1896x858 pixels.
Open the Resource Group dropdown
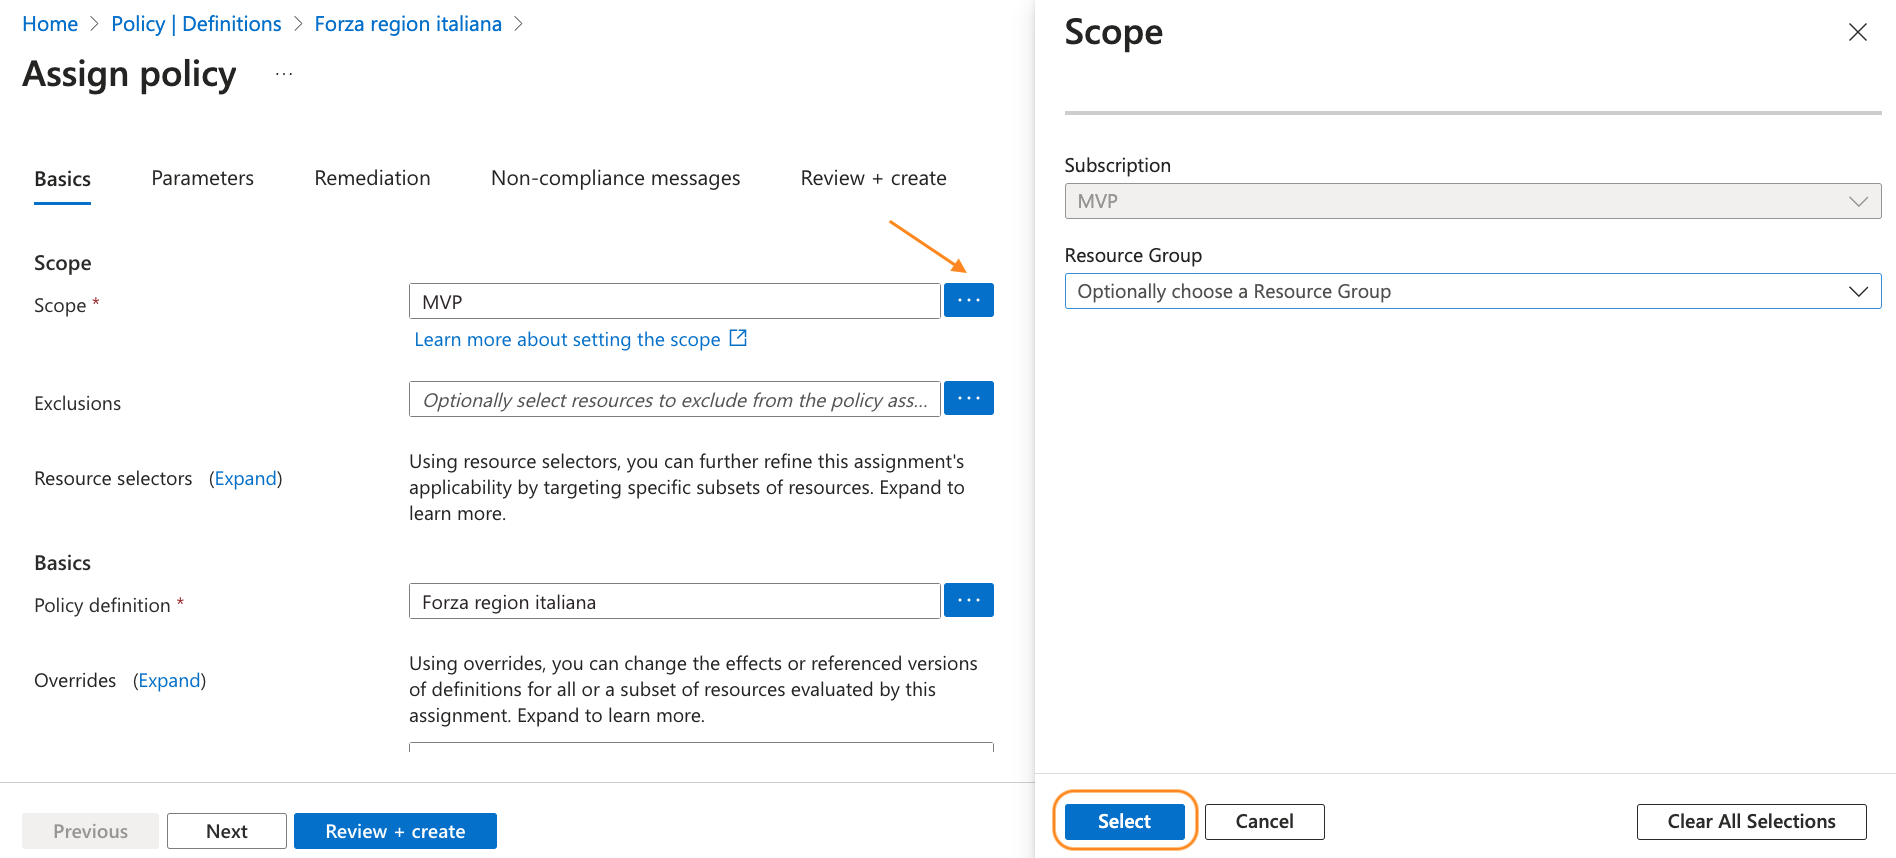[x=1471, y=291]
